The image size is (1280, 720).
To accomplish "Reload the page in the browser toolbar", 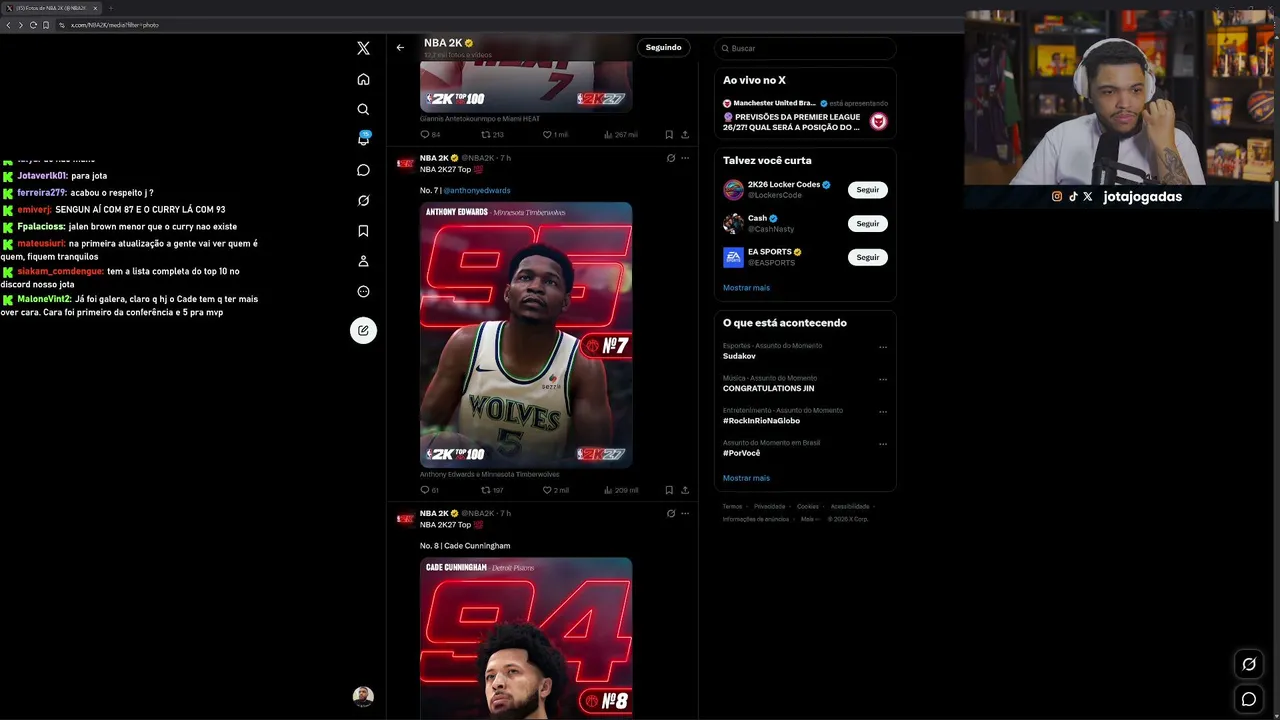I will pos(33,25).
